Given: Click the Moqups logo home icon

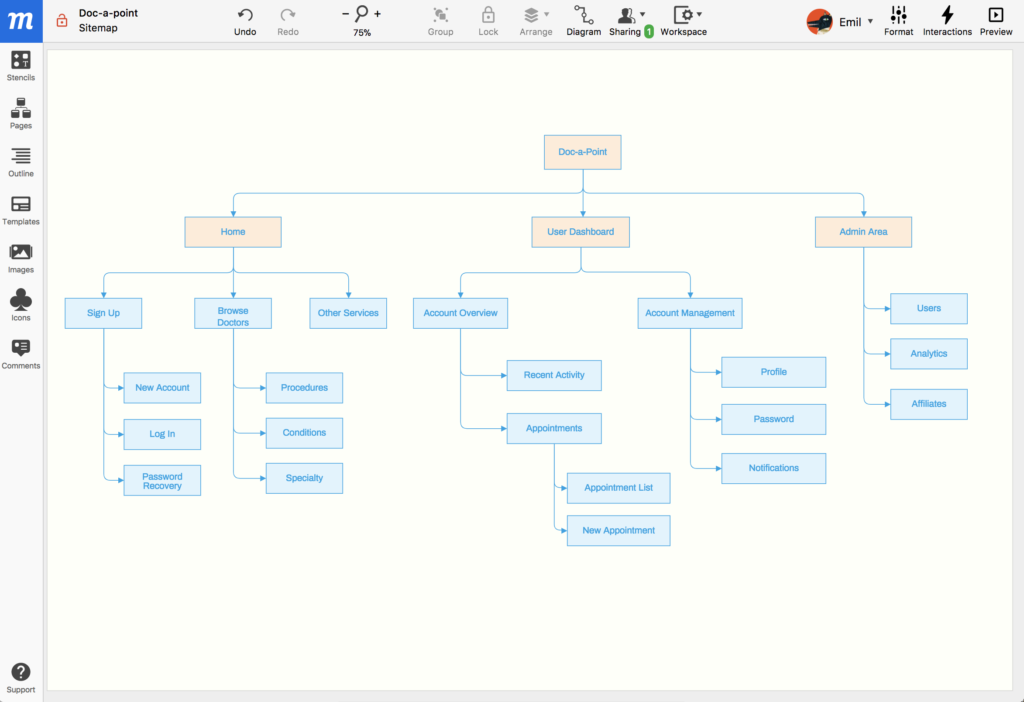Looking at the screenshot, I should pyautogui.click(x=21, y=21).
